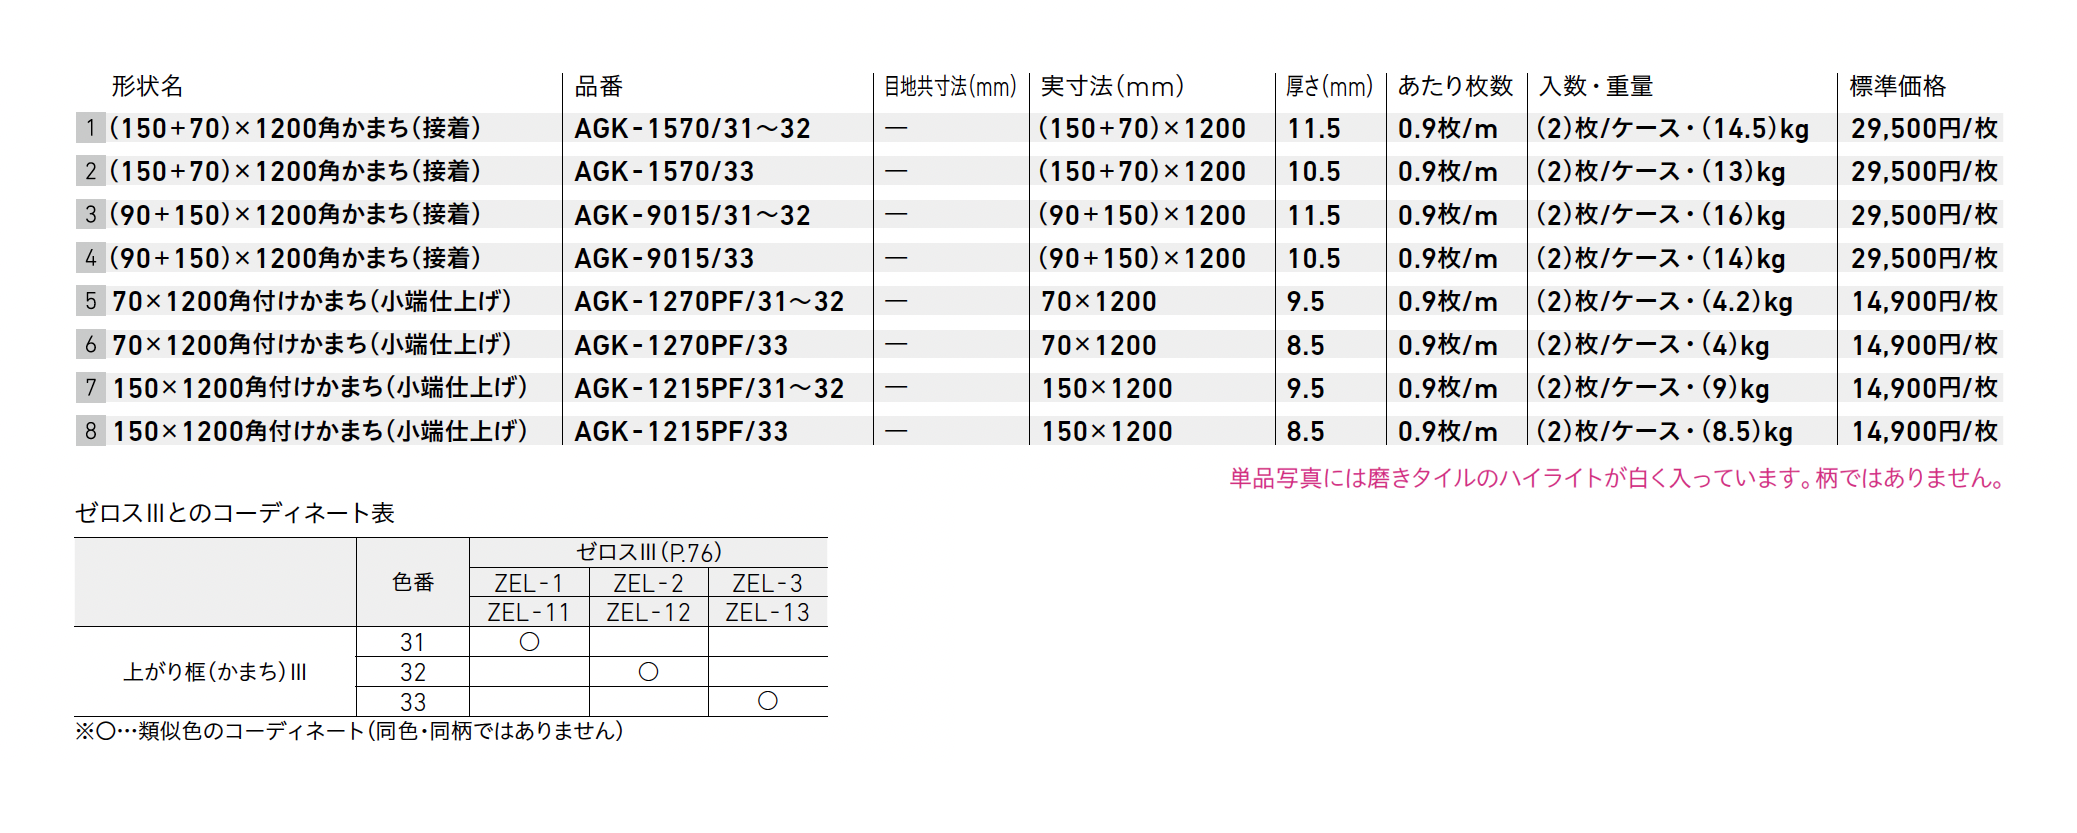Click the 上がり框(かまち)III row label
Viewport: 2077px width, 833px height.
click(215, 672)
